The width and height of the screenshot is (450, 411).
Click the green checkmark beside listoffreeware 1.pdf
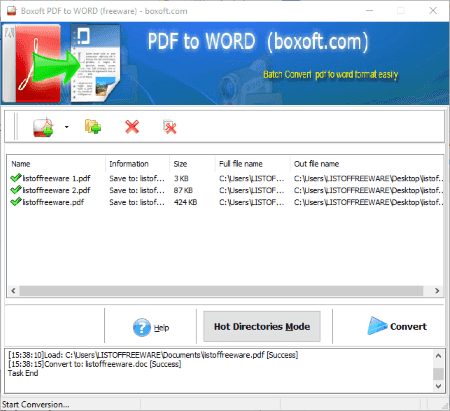point(16,178)
